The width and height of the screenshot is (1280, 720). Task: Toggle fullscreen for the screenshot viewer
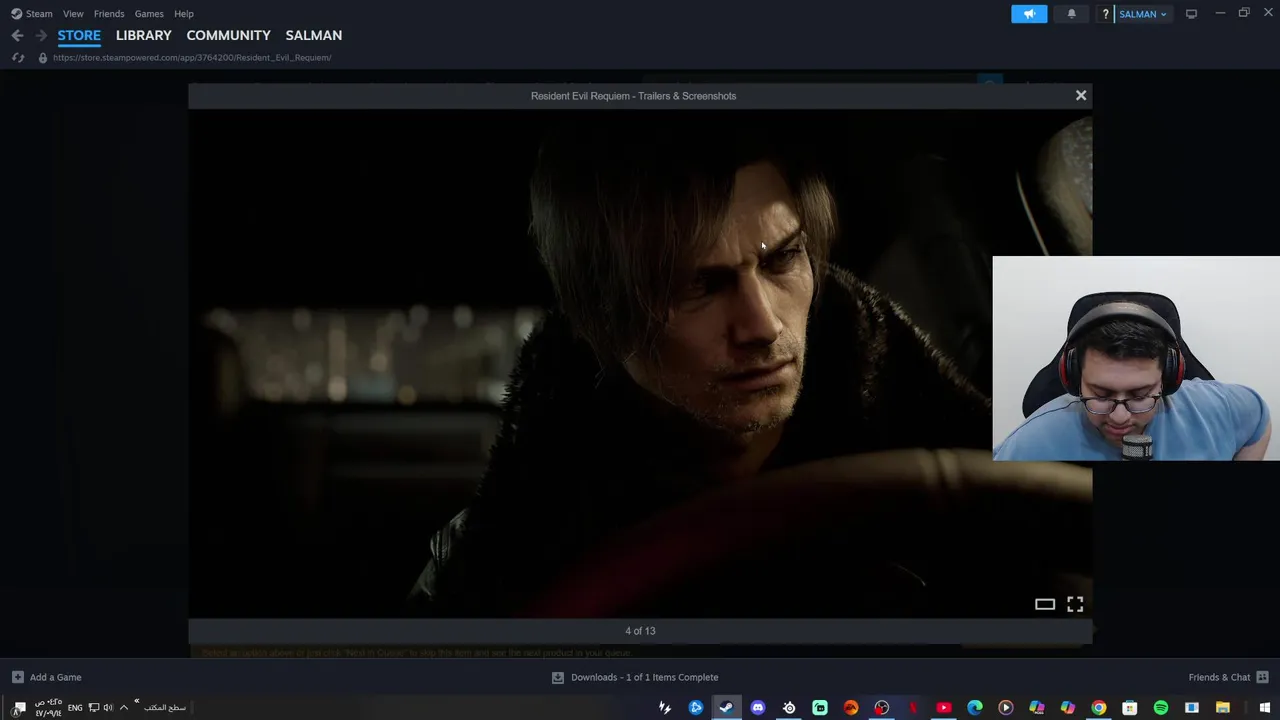click(x=1075, y=604)
